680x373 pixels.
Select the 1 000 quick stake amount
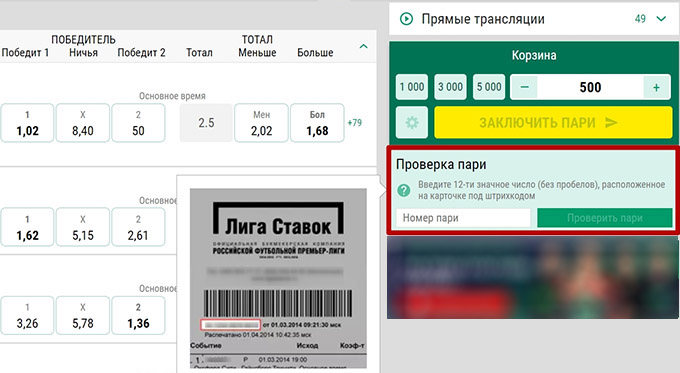[x=412, y=87]
